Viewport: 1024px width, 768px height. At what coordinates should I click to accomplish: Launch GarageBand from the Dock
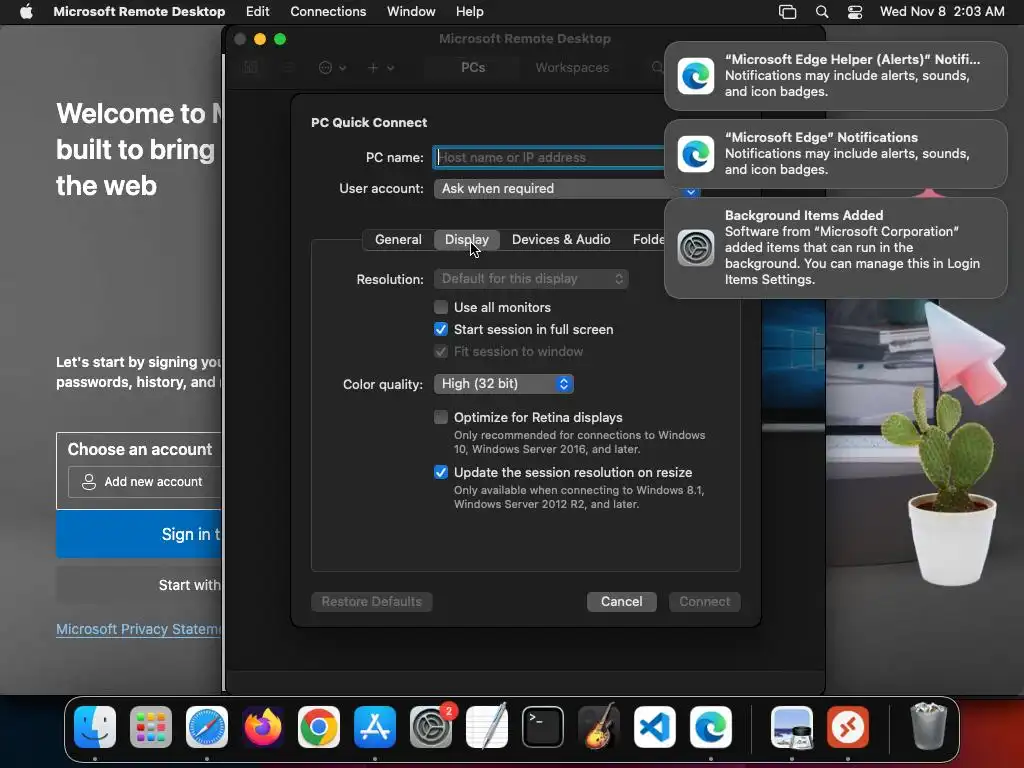pyautogui.click(x=599, y=726)
